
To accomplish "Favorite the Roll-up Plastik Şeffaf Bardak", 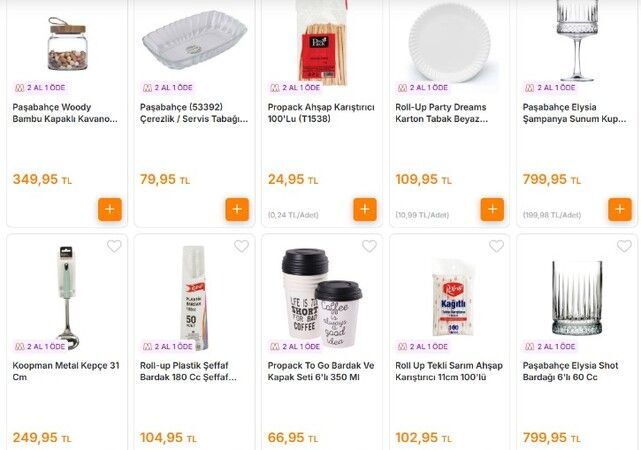I will [241, 246].
